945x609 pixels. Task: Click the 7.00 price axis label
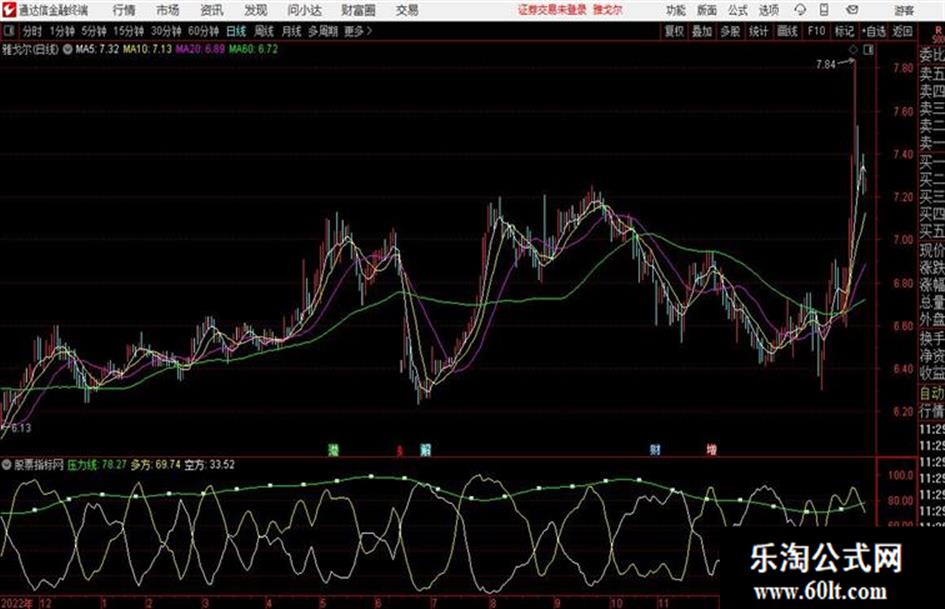[x=903, y=240]
